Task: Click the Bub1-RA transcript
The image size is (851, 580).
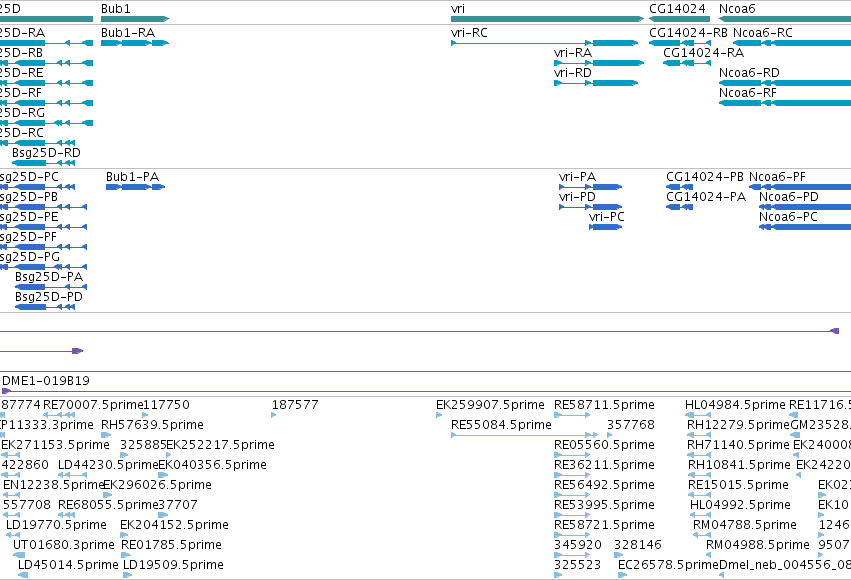Action: [135, 43]
